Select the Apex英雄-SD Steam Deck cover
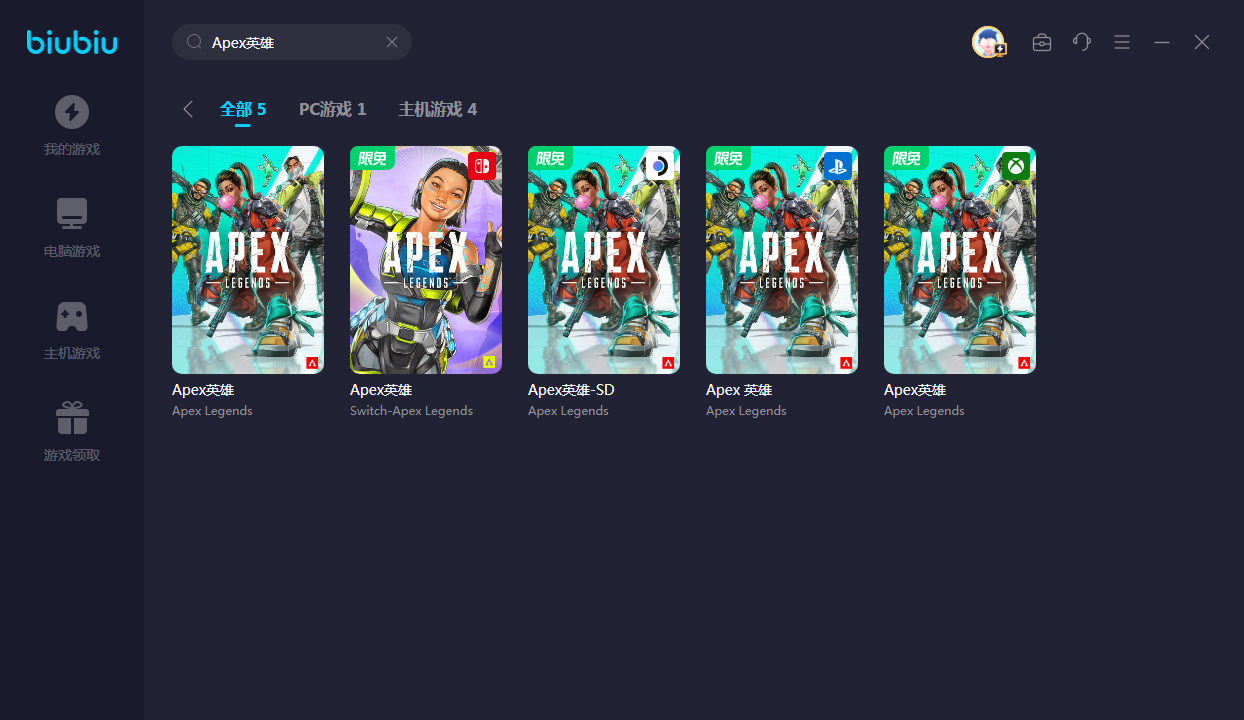The height and width of the screenshot is (720, 1244). (604, 260)
